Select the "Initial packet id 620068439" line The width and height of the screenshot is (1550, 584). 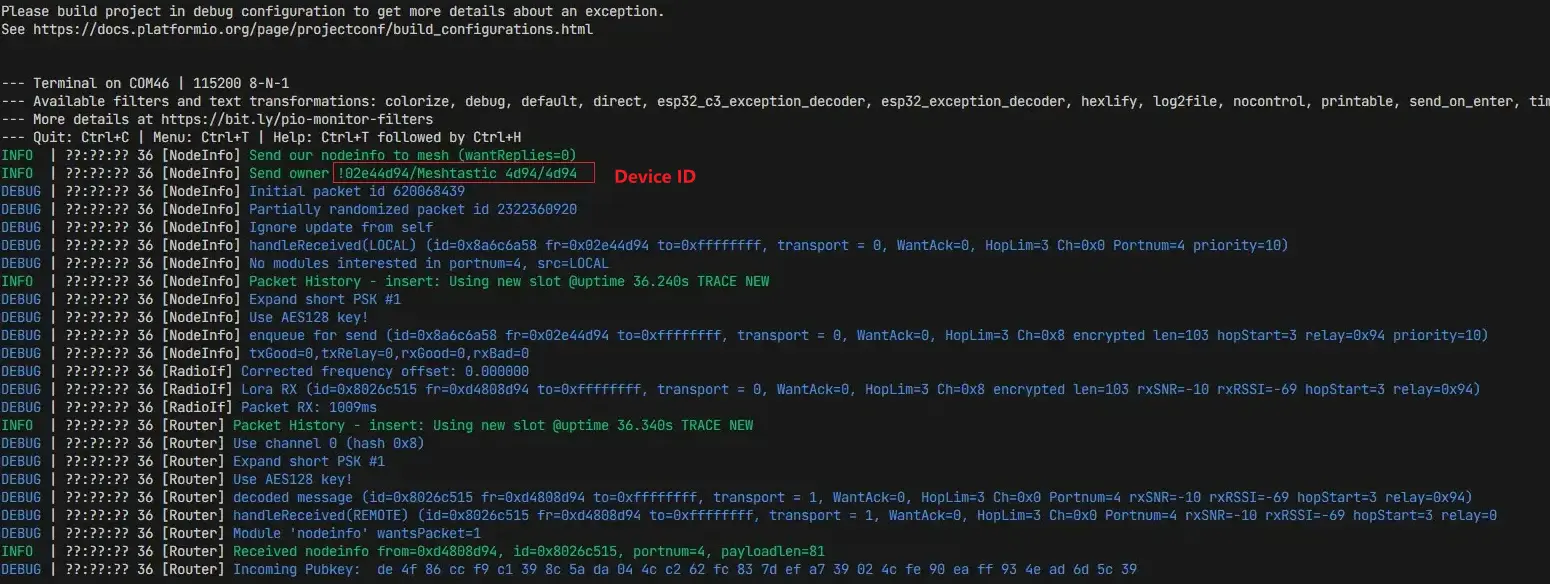pos(356,191)
